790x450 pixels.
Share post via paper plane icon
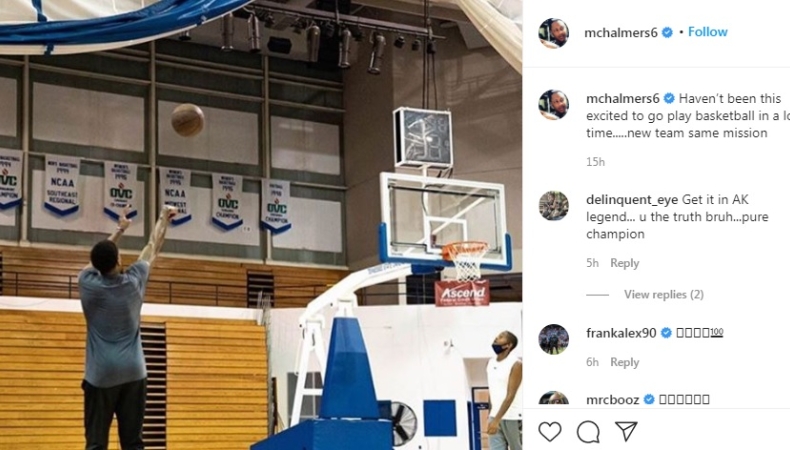(626, 431)
